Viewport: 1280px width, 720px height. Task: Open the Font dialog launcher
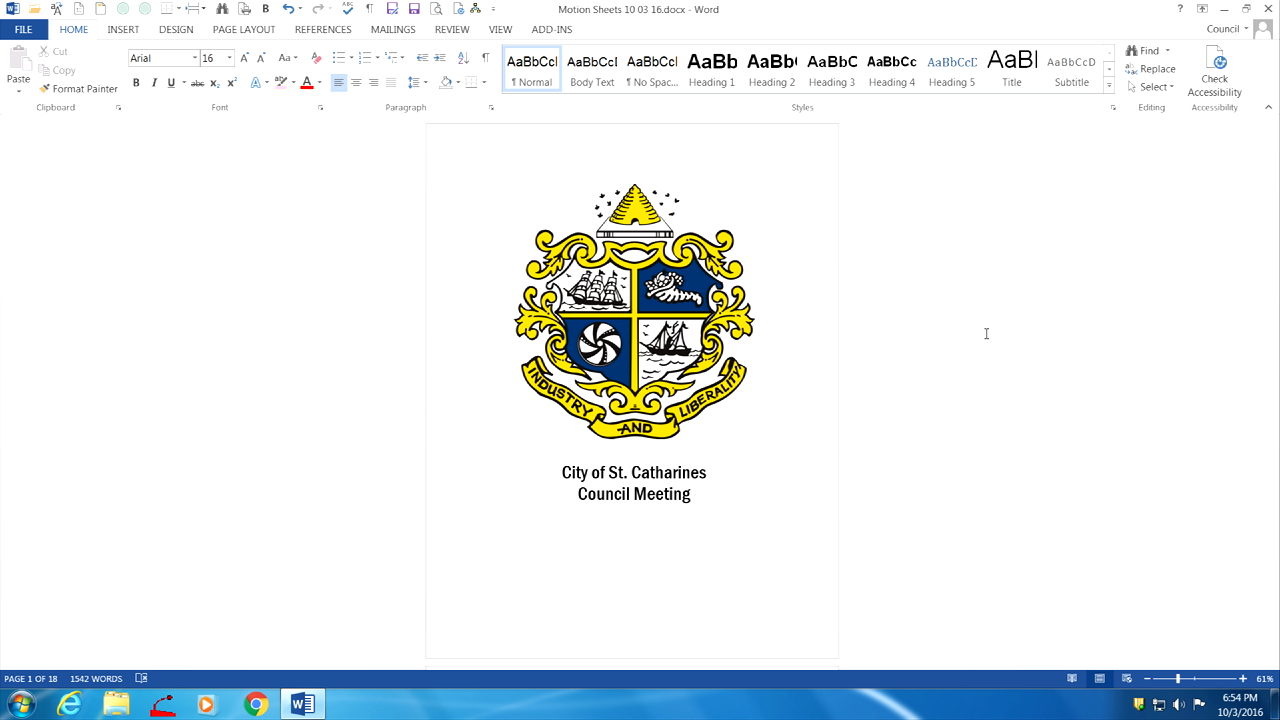pyautogui.click(x=321, y=107)
